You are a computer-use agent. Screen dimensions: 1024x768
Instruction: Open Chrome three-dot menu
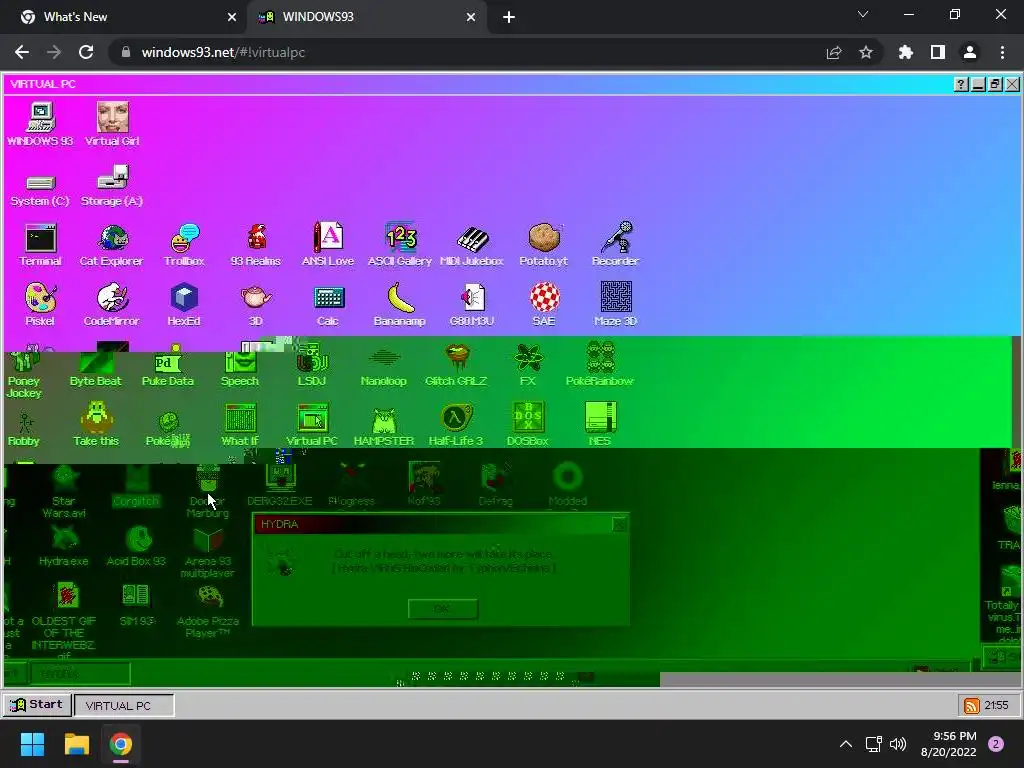point(1002,52)
